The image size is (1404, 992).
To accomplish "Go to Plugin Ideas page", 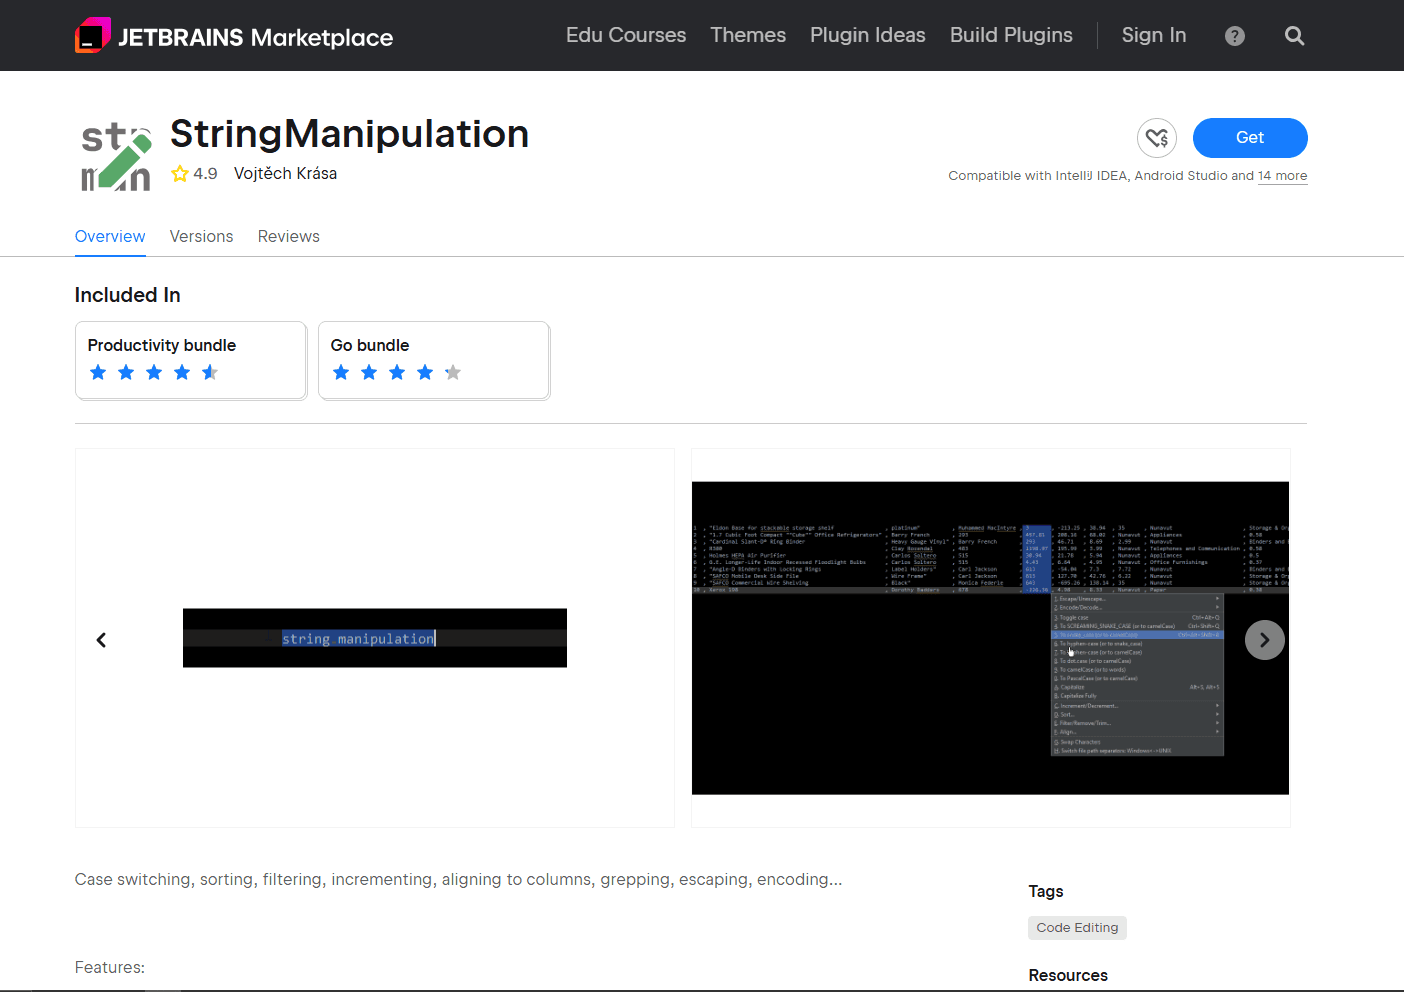I will (868, 35).
